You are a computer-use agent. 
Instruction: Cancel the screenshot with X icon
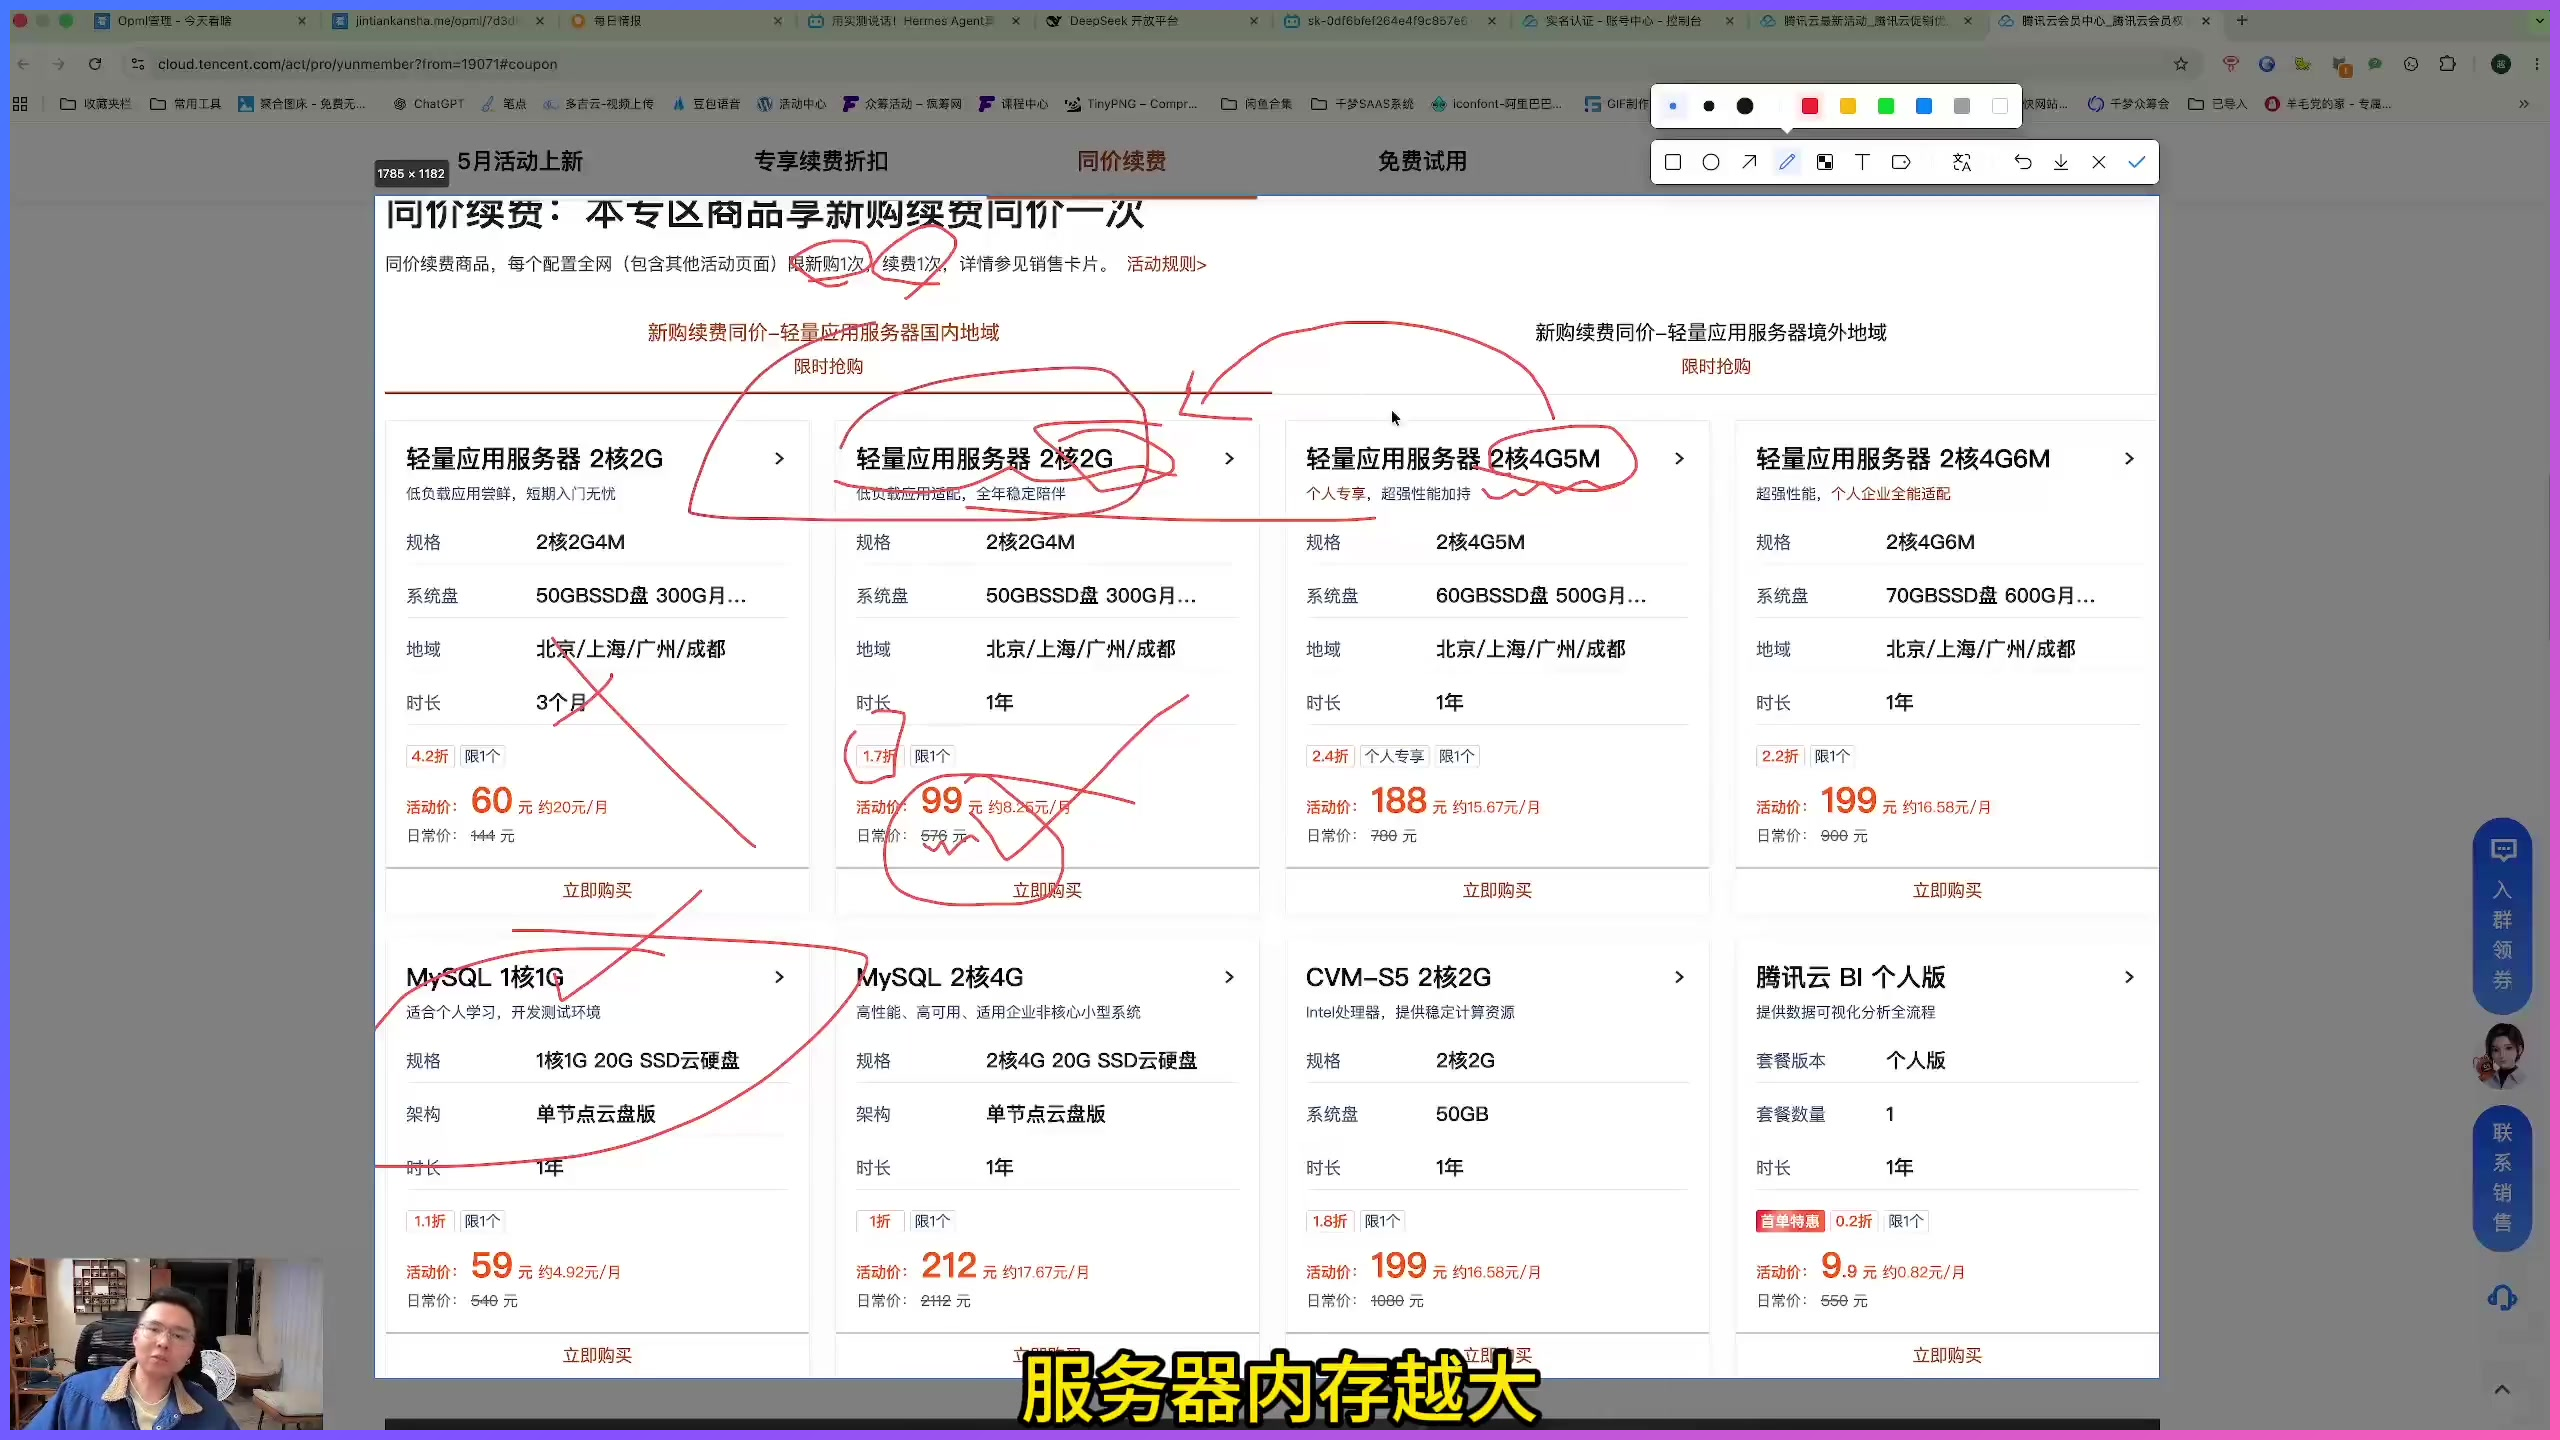(2099, 162)
